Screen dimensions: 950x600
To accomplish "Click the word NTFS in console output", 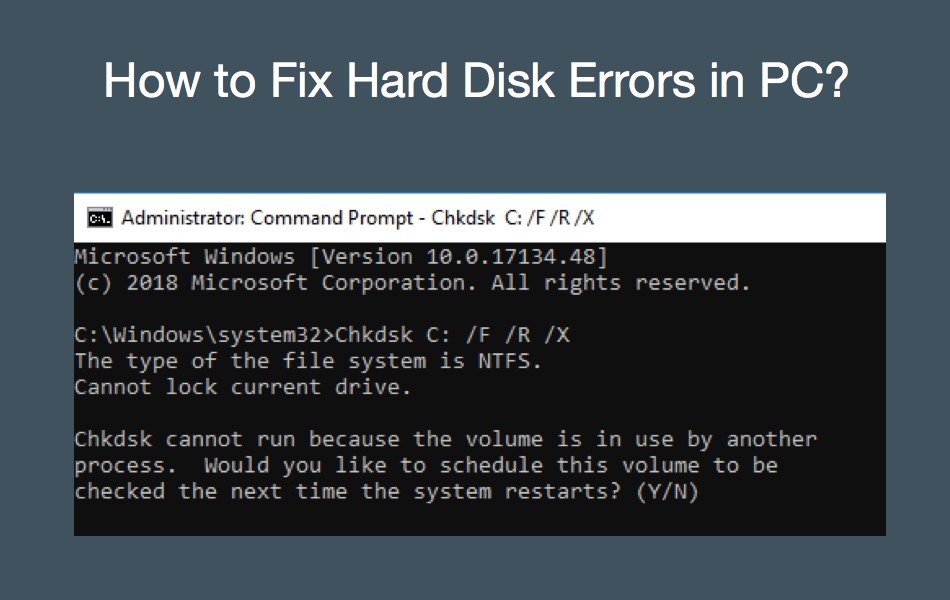I will (509, 361).
